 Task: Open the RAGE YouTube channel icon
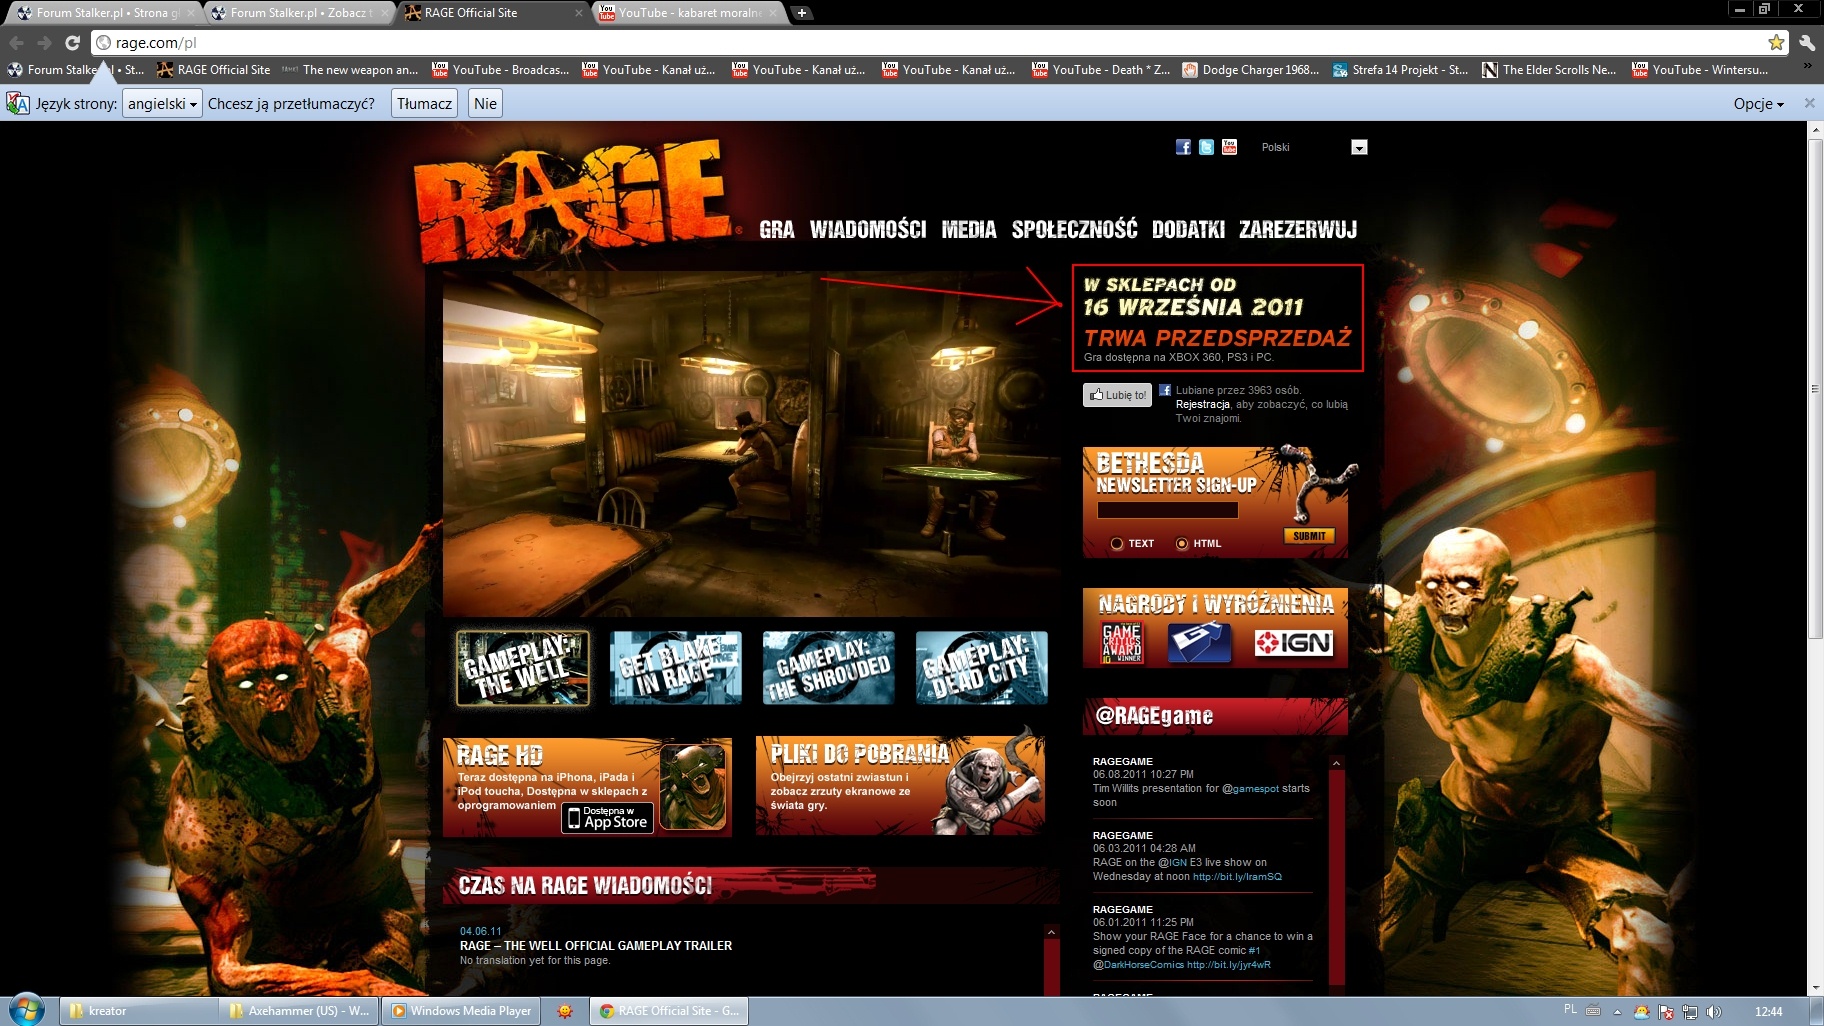click(1229, 147)
